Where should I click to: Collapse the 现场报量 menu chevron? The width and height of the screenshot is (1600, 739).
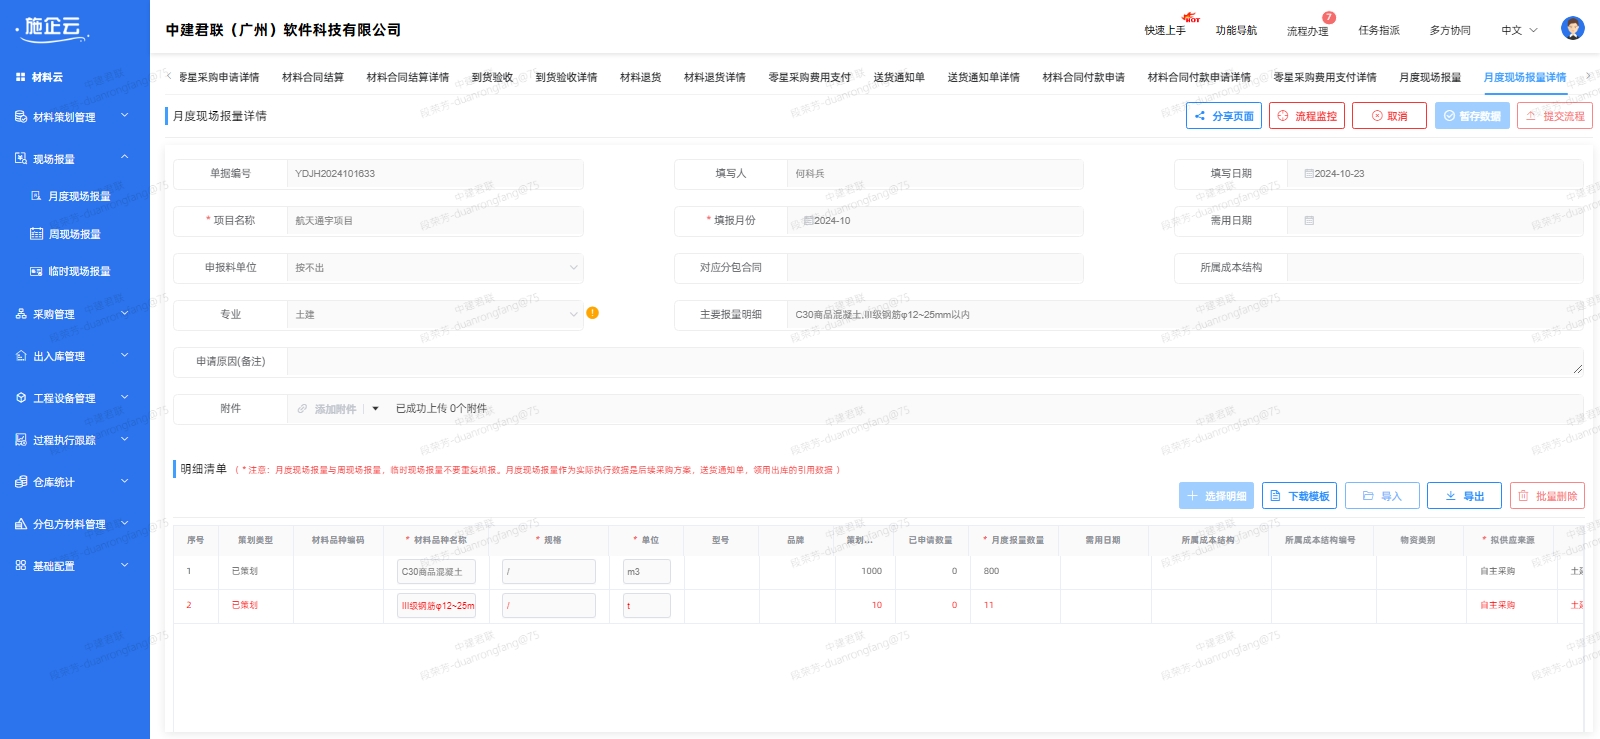[125, 158]
